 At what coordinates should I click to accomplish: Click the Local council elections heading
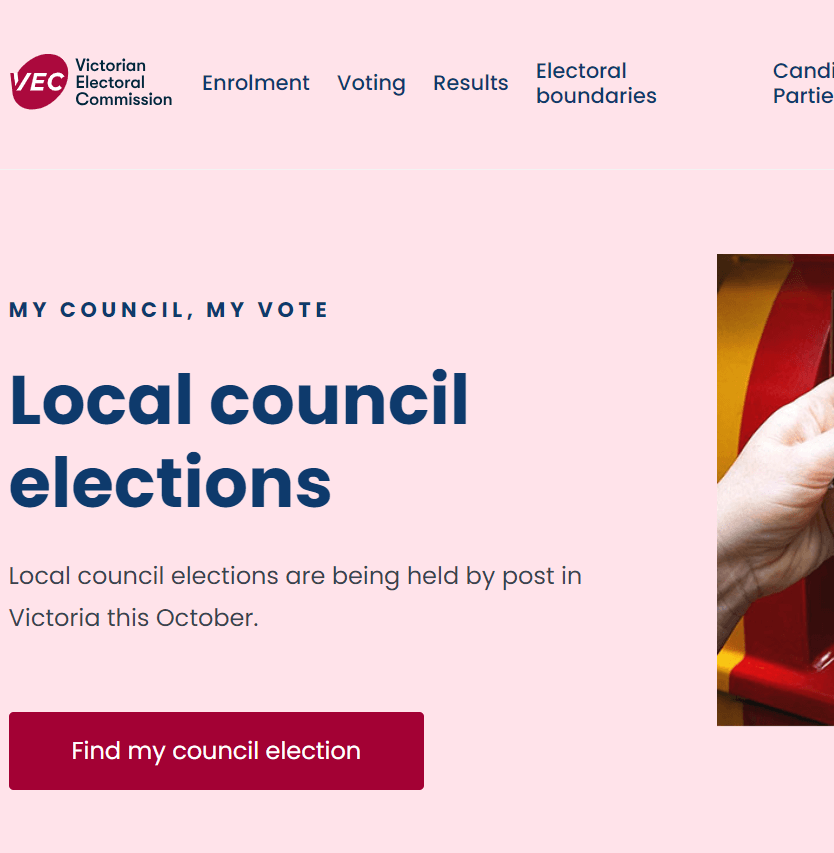(x=238, y=440)
